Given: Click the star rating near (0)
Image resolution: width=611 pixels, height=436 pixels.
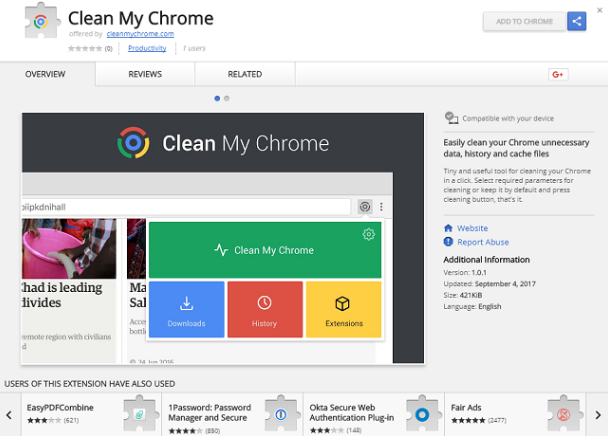Looking at the screenshot, I should pyautogui.click(x=85, y=48).
